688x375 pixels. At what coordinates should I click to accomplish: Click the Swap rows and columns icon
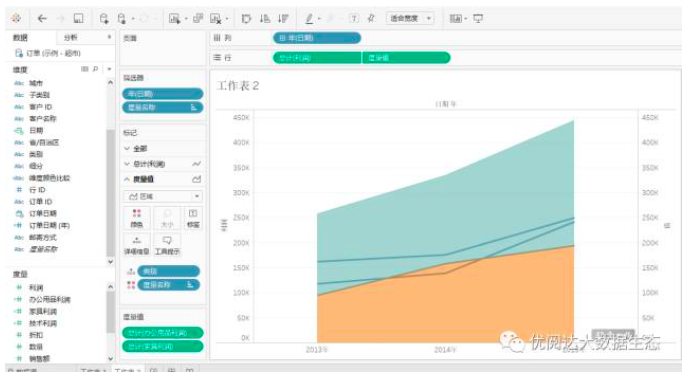[x=246, y=18]
